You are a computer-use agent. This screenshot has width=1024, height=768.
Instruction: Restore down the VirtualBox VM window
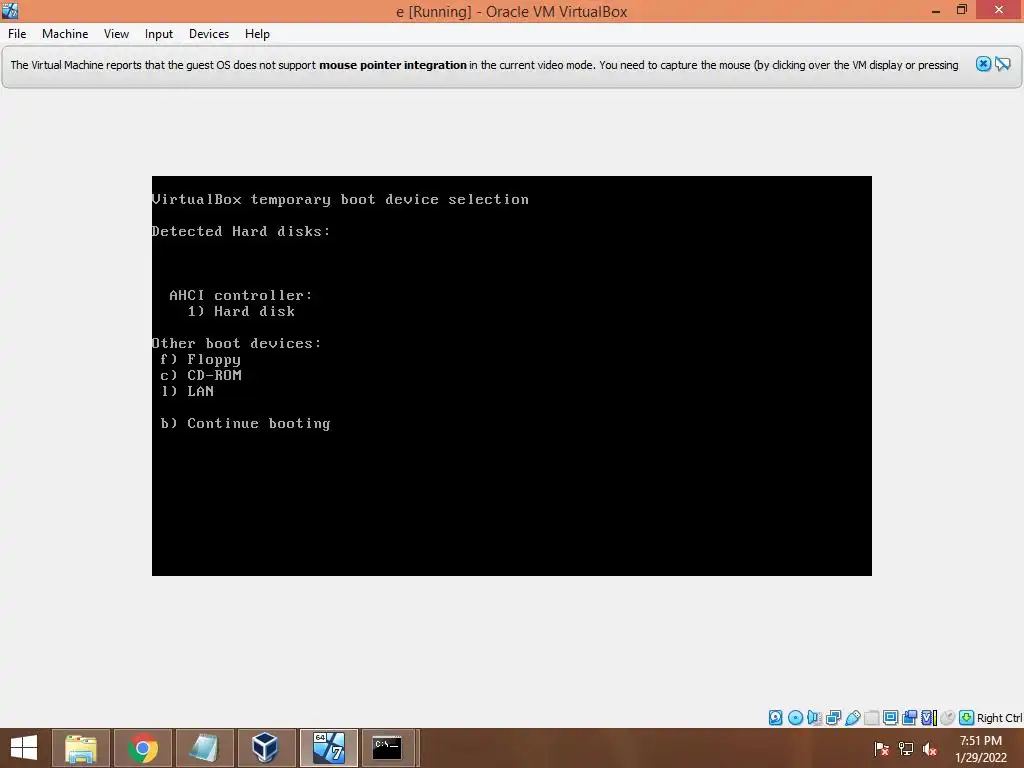pos(962,10)
